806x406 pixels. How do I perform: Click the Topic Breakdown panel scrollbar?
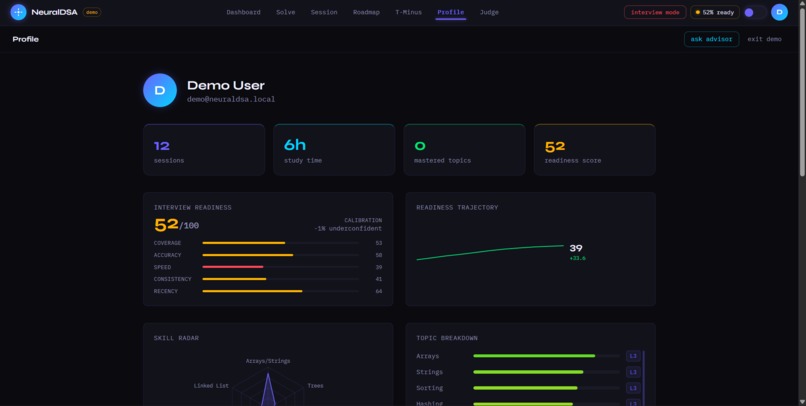click(x=644, y=378)
